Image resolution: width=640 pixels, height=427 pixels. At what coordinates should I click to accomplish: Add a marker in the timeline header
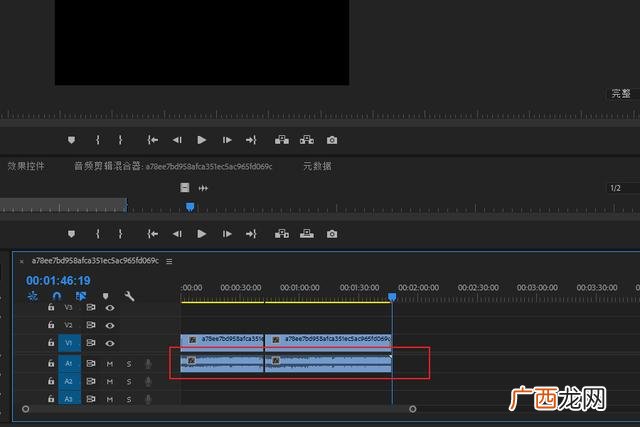click(106, 296)
